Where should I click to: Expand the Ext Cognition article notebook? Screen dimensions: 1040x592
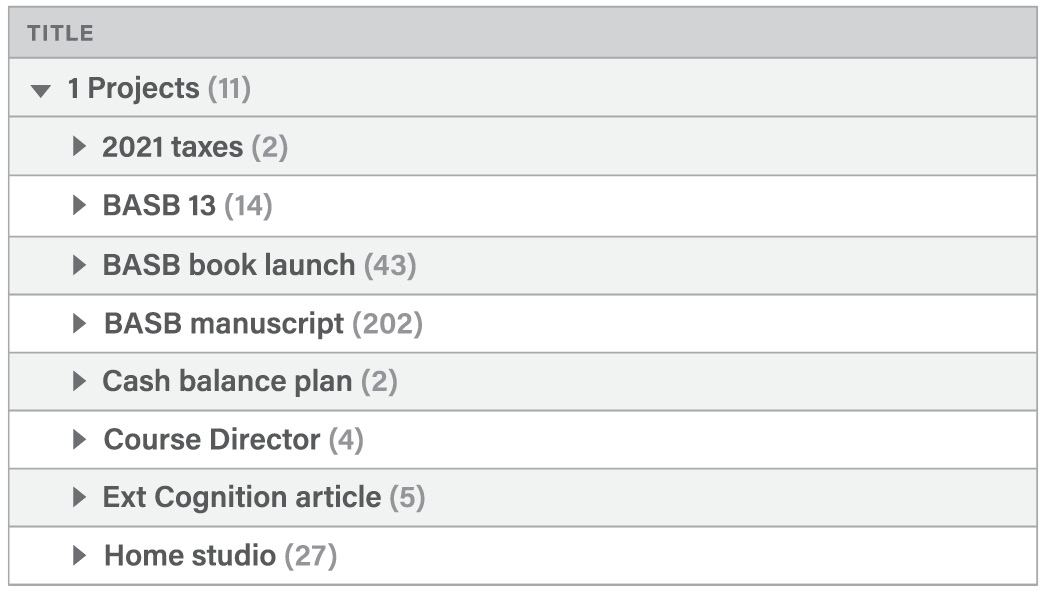click(x=80, y=497)
